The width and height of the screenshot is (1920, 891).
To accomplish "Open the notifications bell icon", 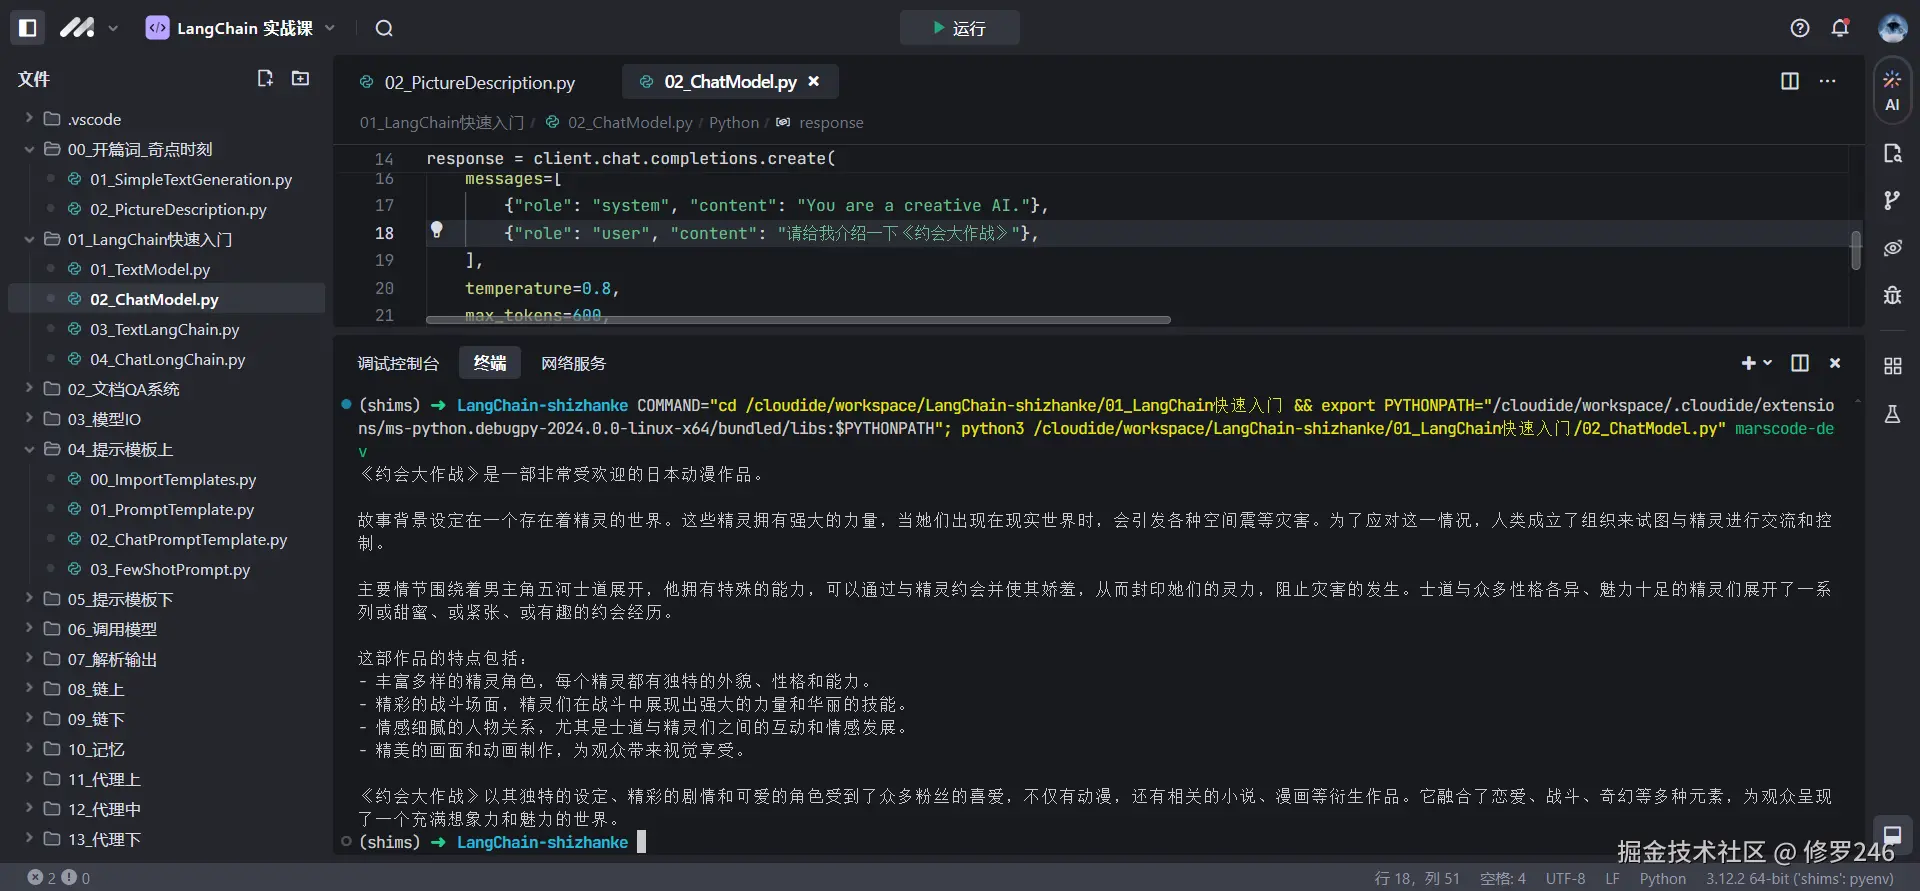I will [x=1840, y=28].
